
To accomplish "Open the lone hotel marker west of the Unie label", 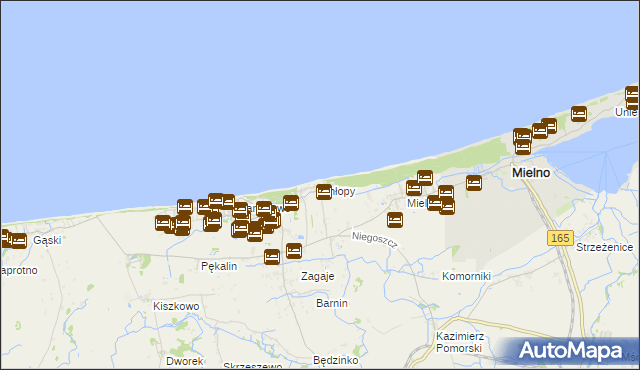I will pos(579,114).
